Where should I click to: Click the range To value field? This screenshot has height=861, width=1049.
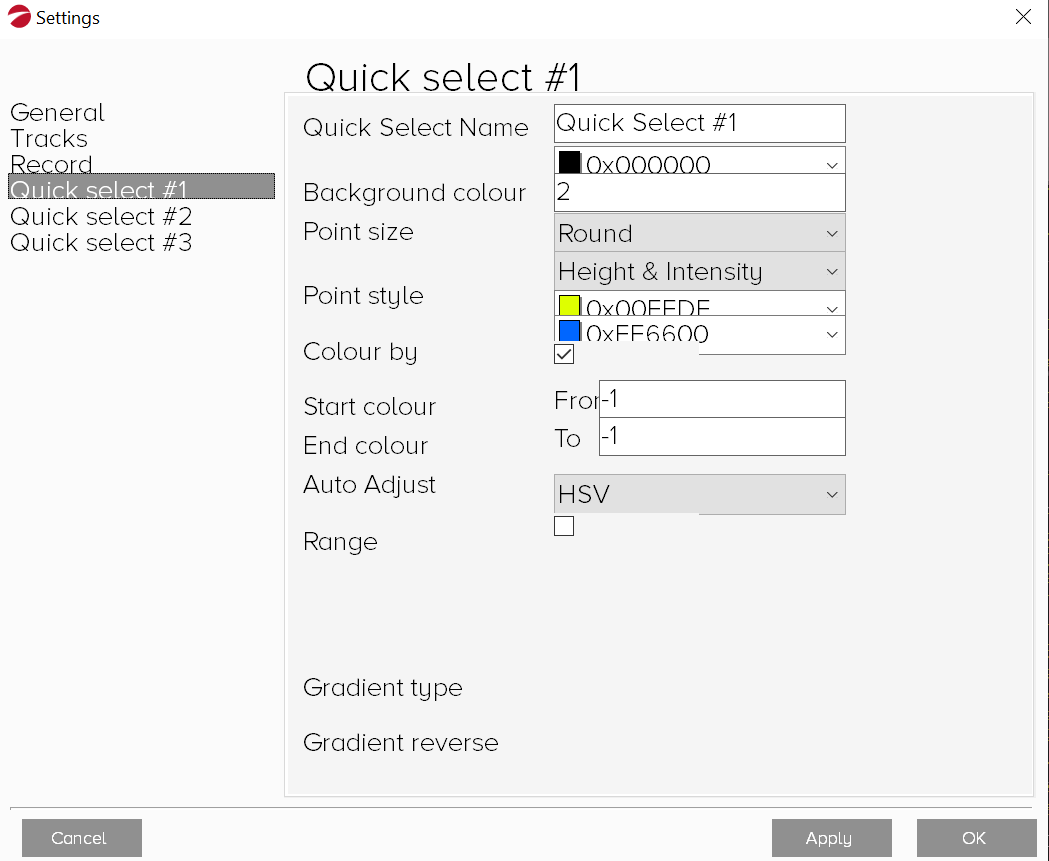click(721, 437)
